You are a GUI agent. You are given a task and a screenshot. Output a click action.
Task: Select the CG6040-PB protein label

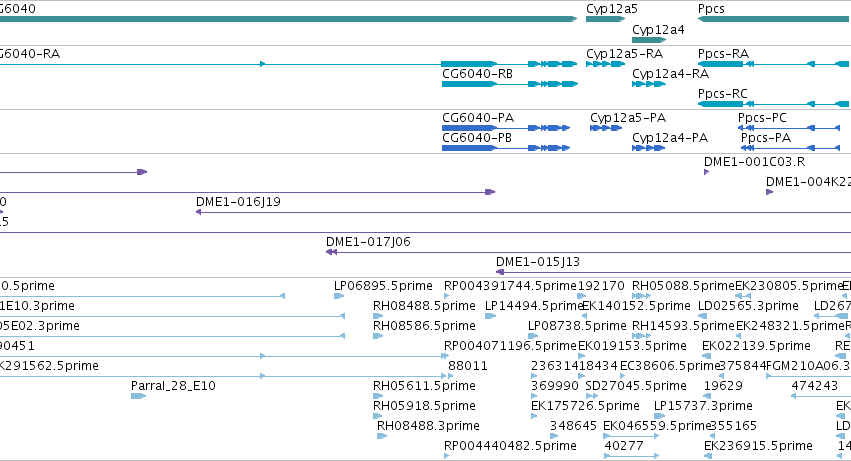[x=477, y=138]
